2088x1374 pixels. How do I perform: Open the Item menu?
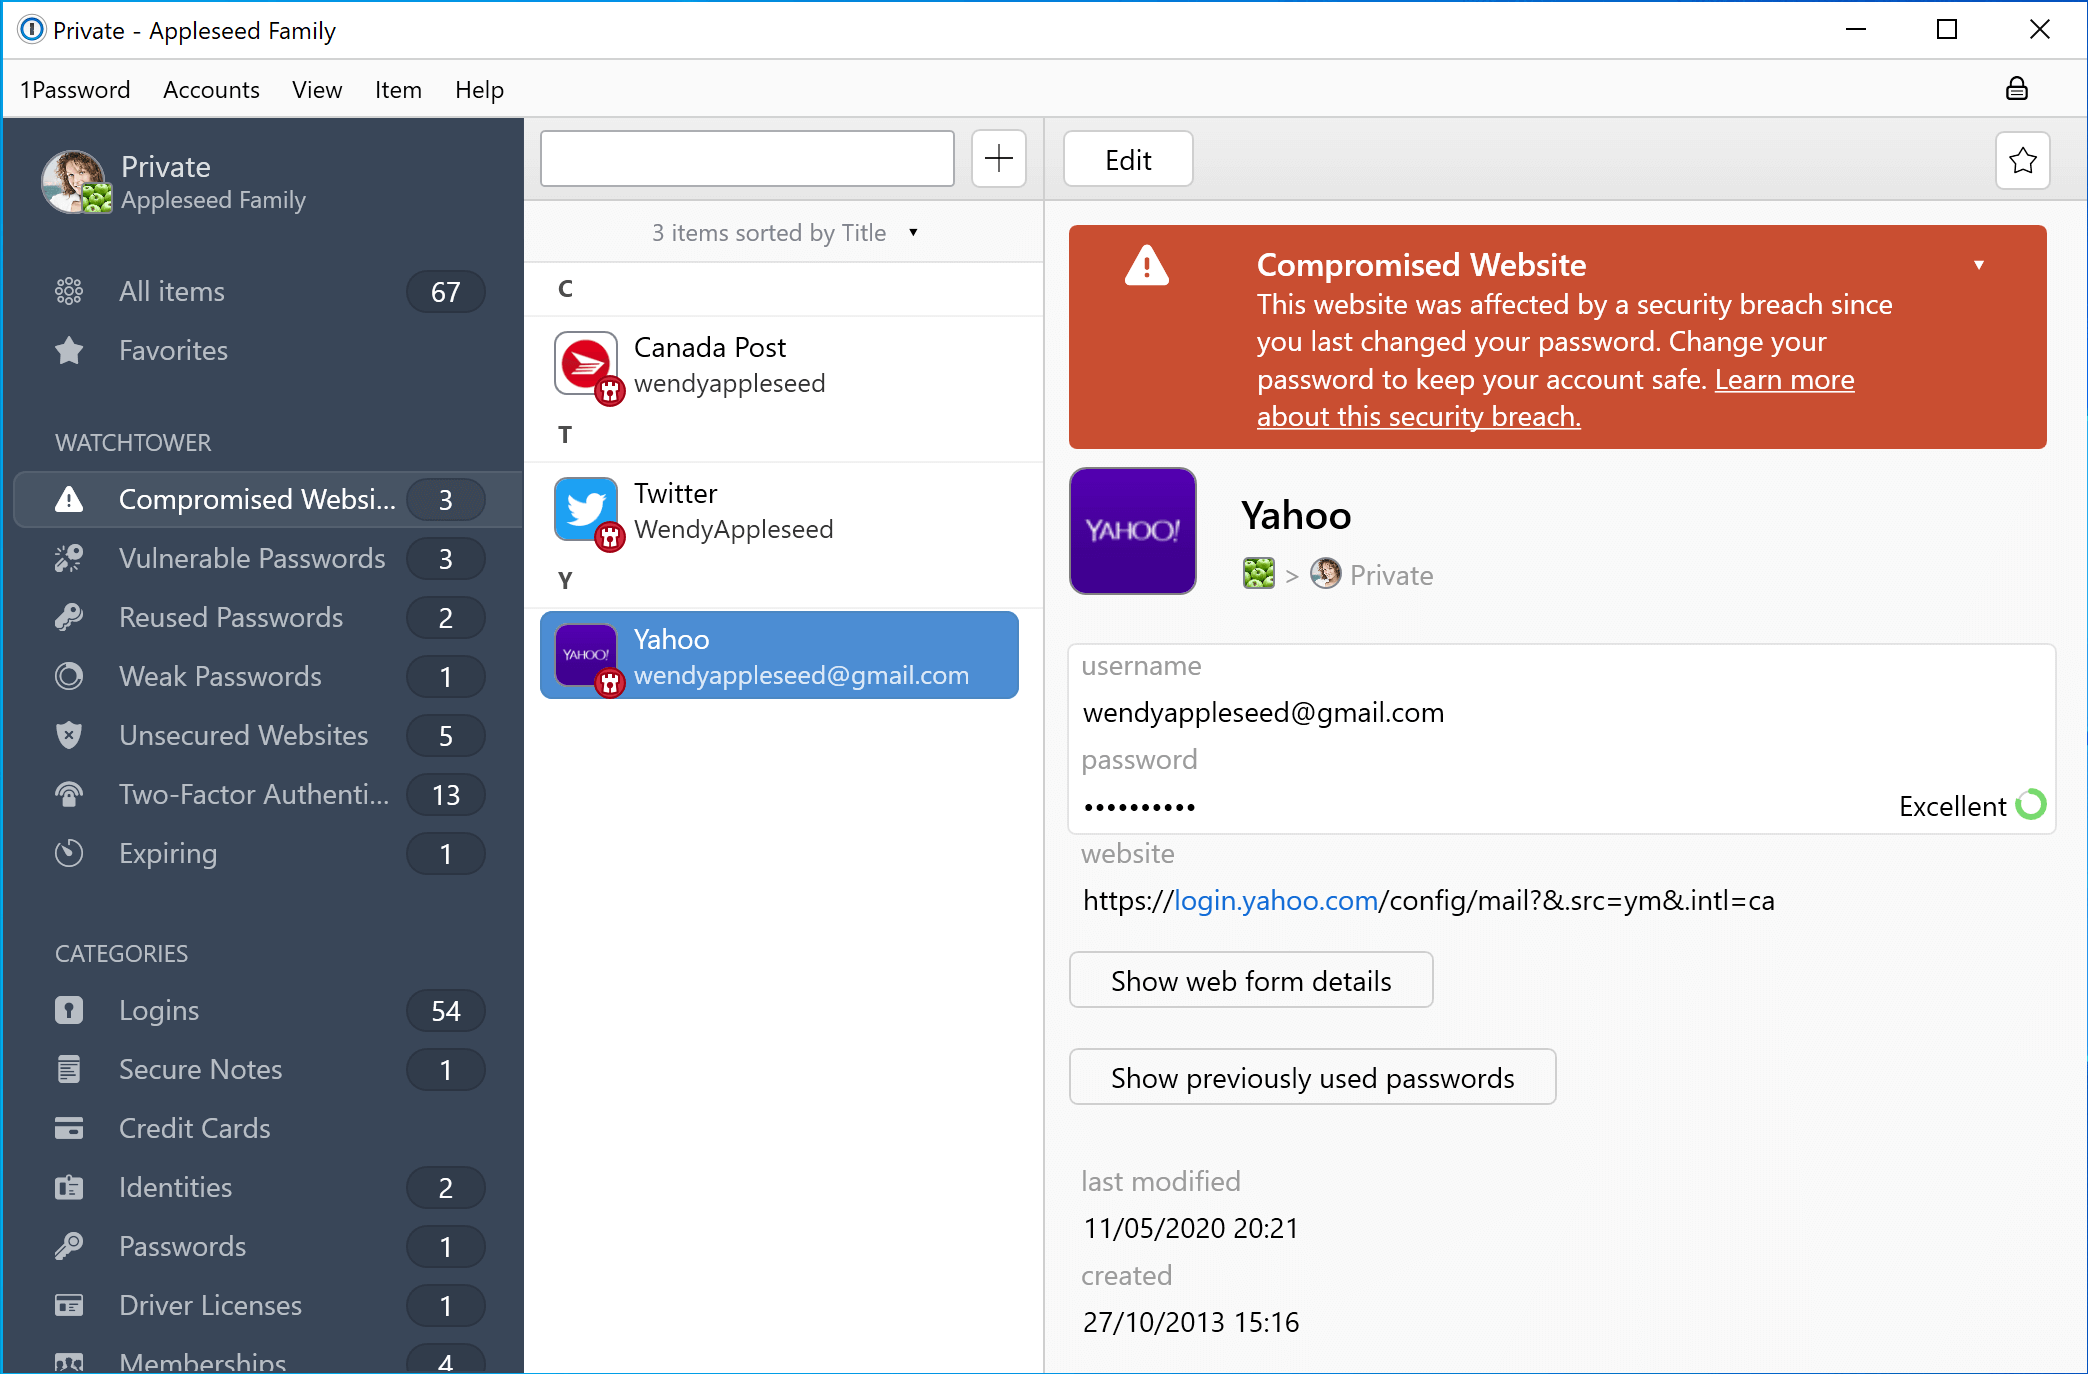(x=398, y=90)
